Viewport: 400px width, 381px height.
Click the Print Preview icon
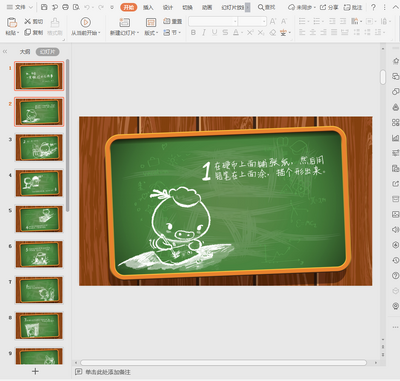(76, 7)
